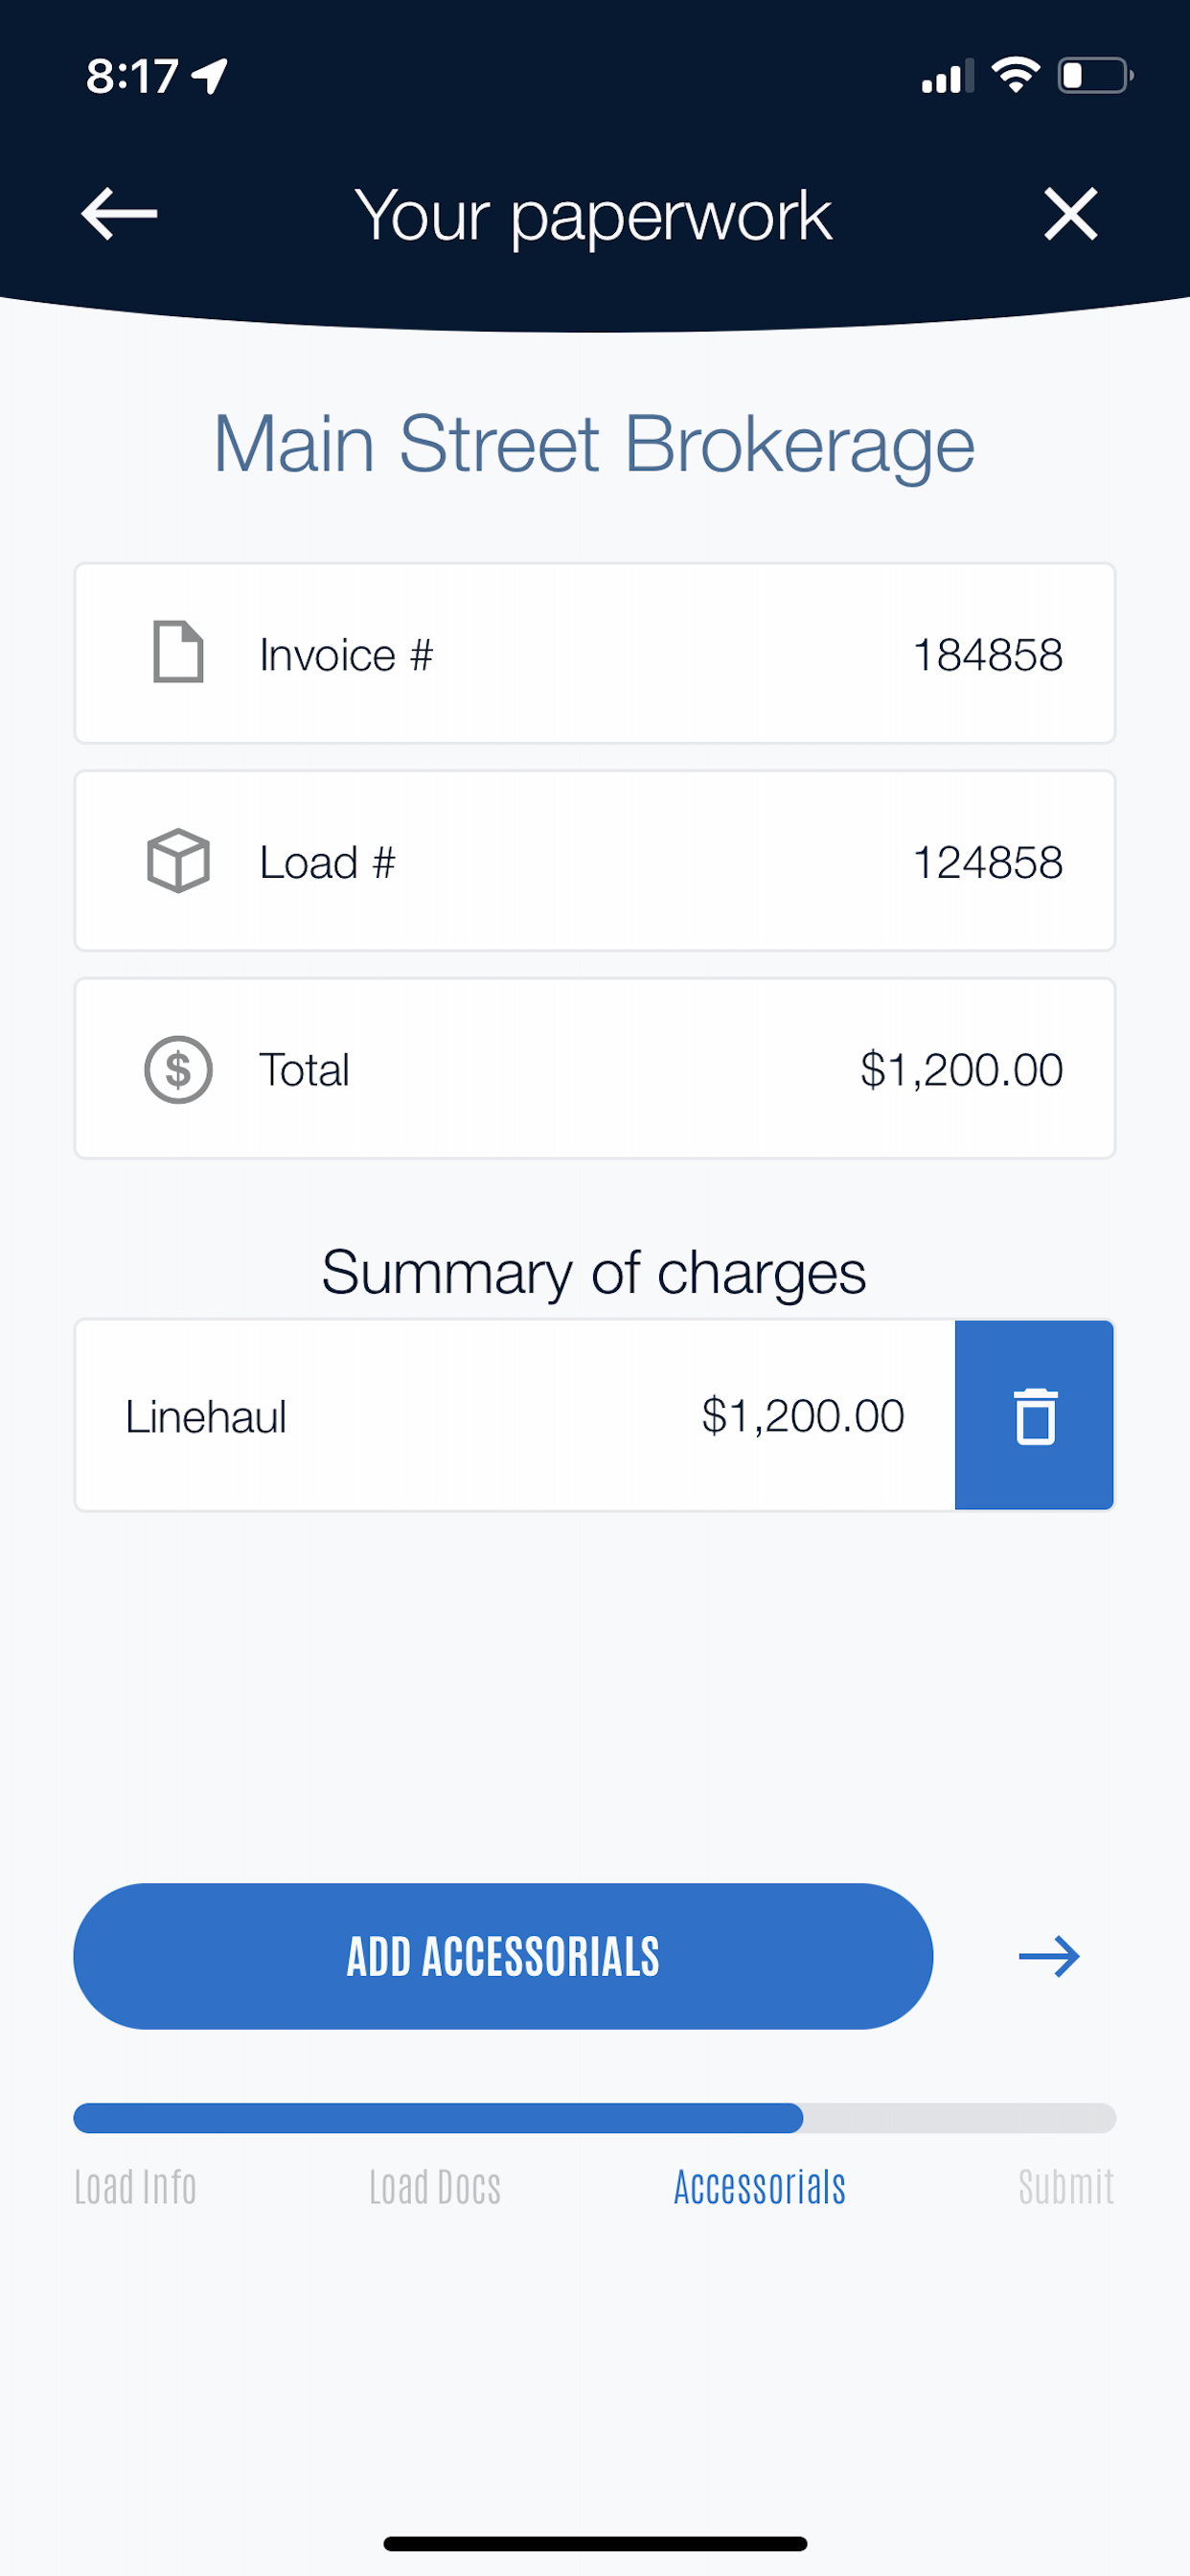1190x2576 pixels.
Task: Tap the dollar sign total icon
Action: (178, 1069)
